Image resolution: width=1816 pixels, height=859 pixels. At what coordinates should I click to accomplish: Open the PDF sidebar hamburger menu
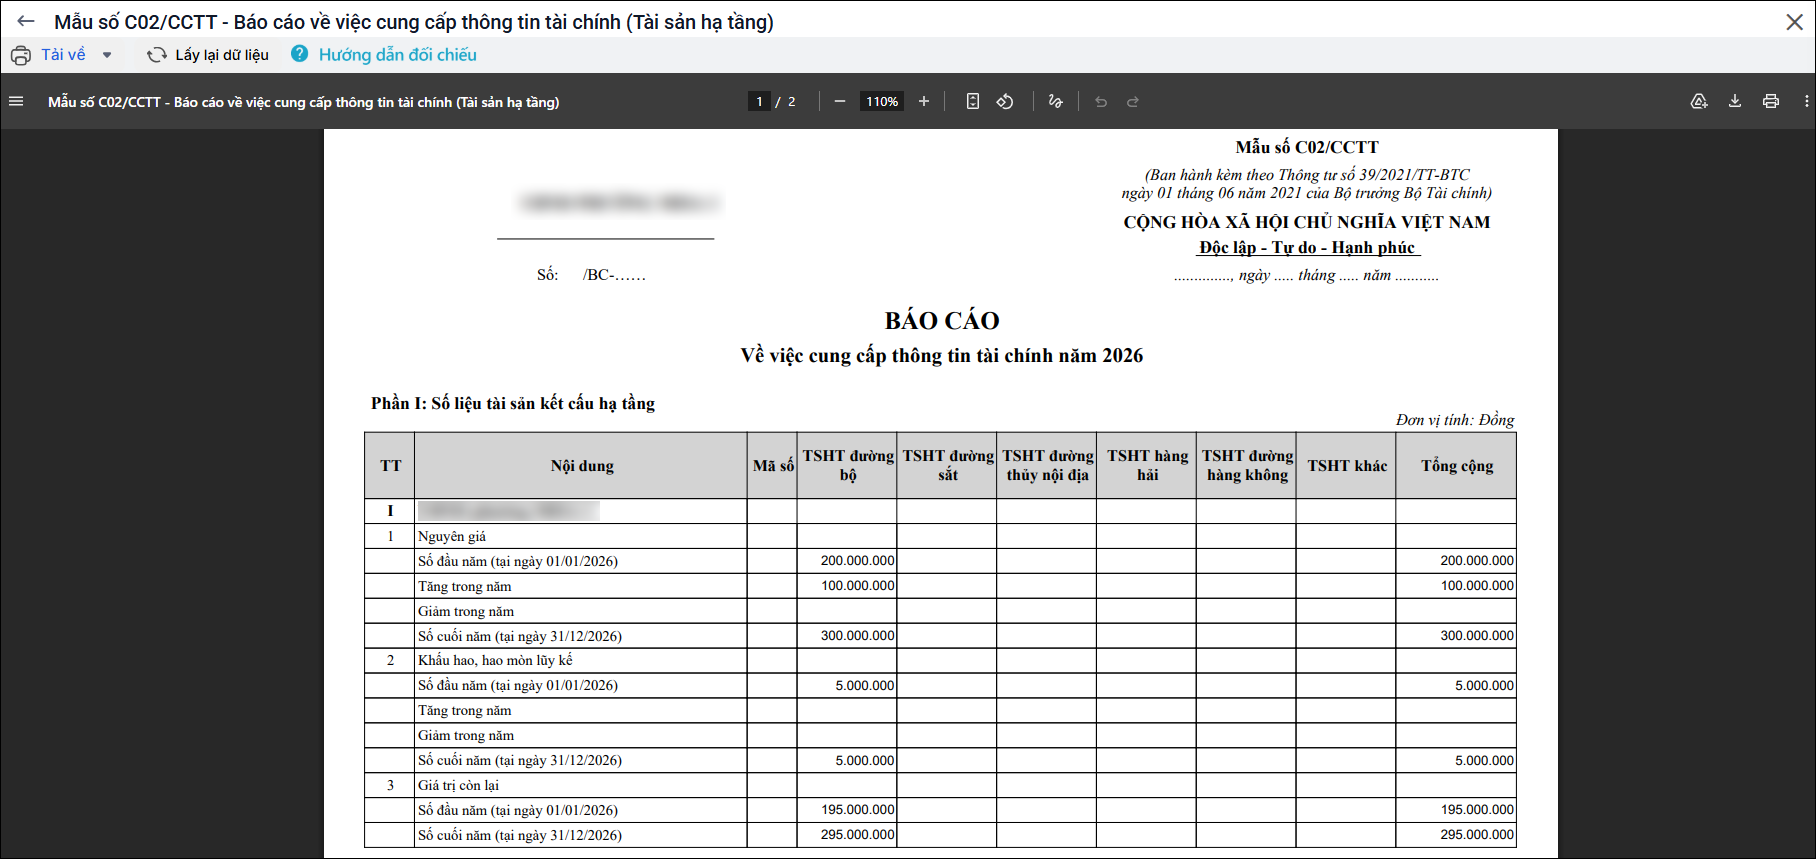click(16, 101)
